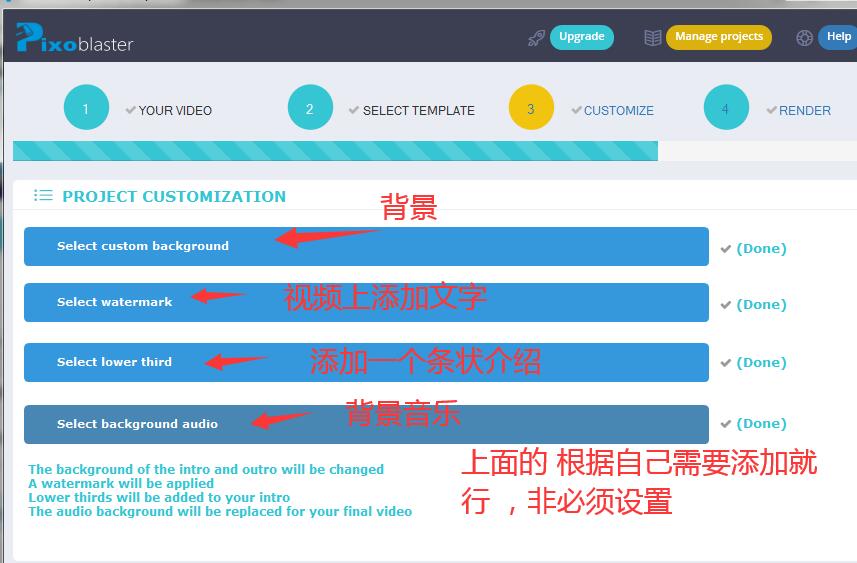Select the YOUR VIDEO step label

tap(175, 110)
